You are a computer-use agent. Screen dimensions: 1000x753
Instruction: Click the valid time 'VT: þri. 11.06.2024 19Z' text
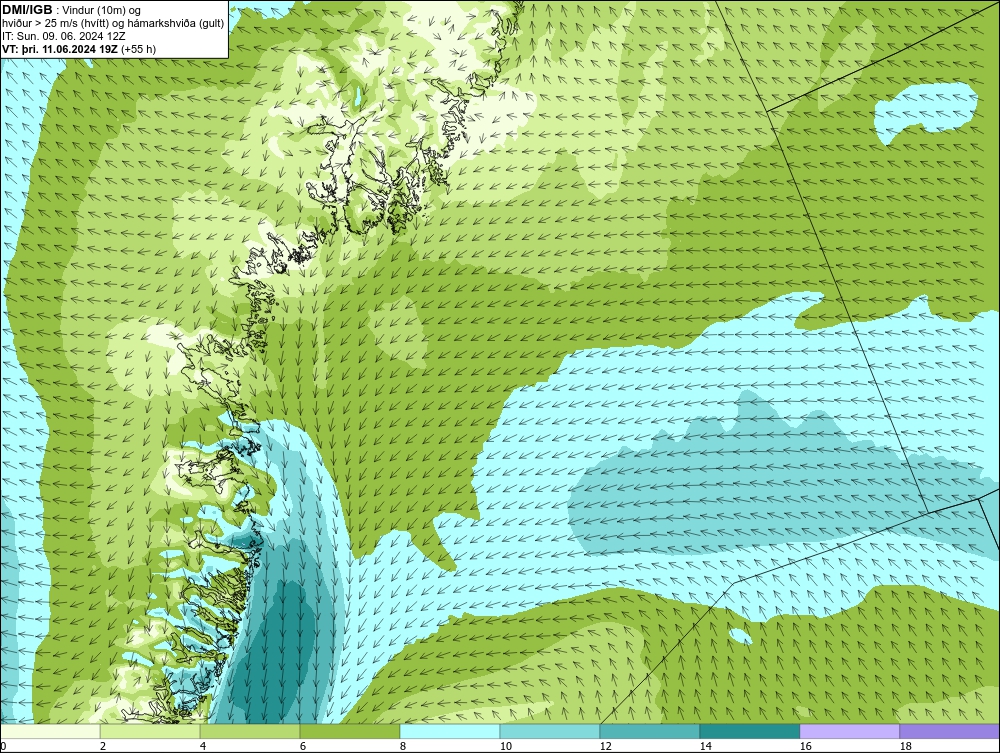tap(60, 49)
